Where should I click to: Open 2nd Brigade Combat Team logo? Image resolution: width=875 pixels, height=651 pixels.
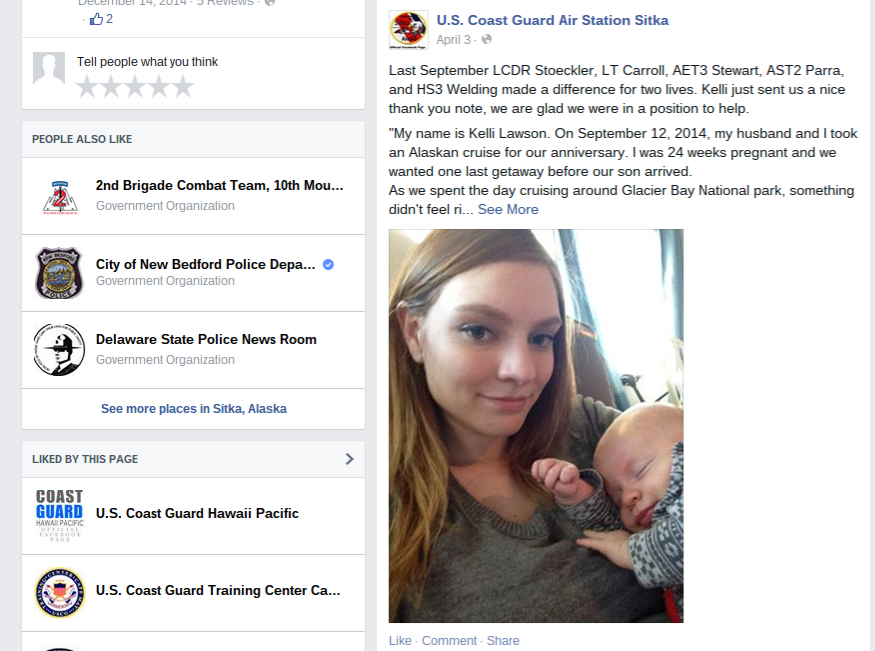(59, 196)
